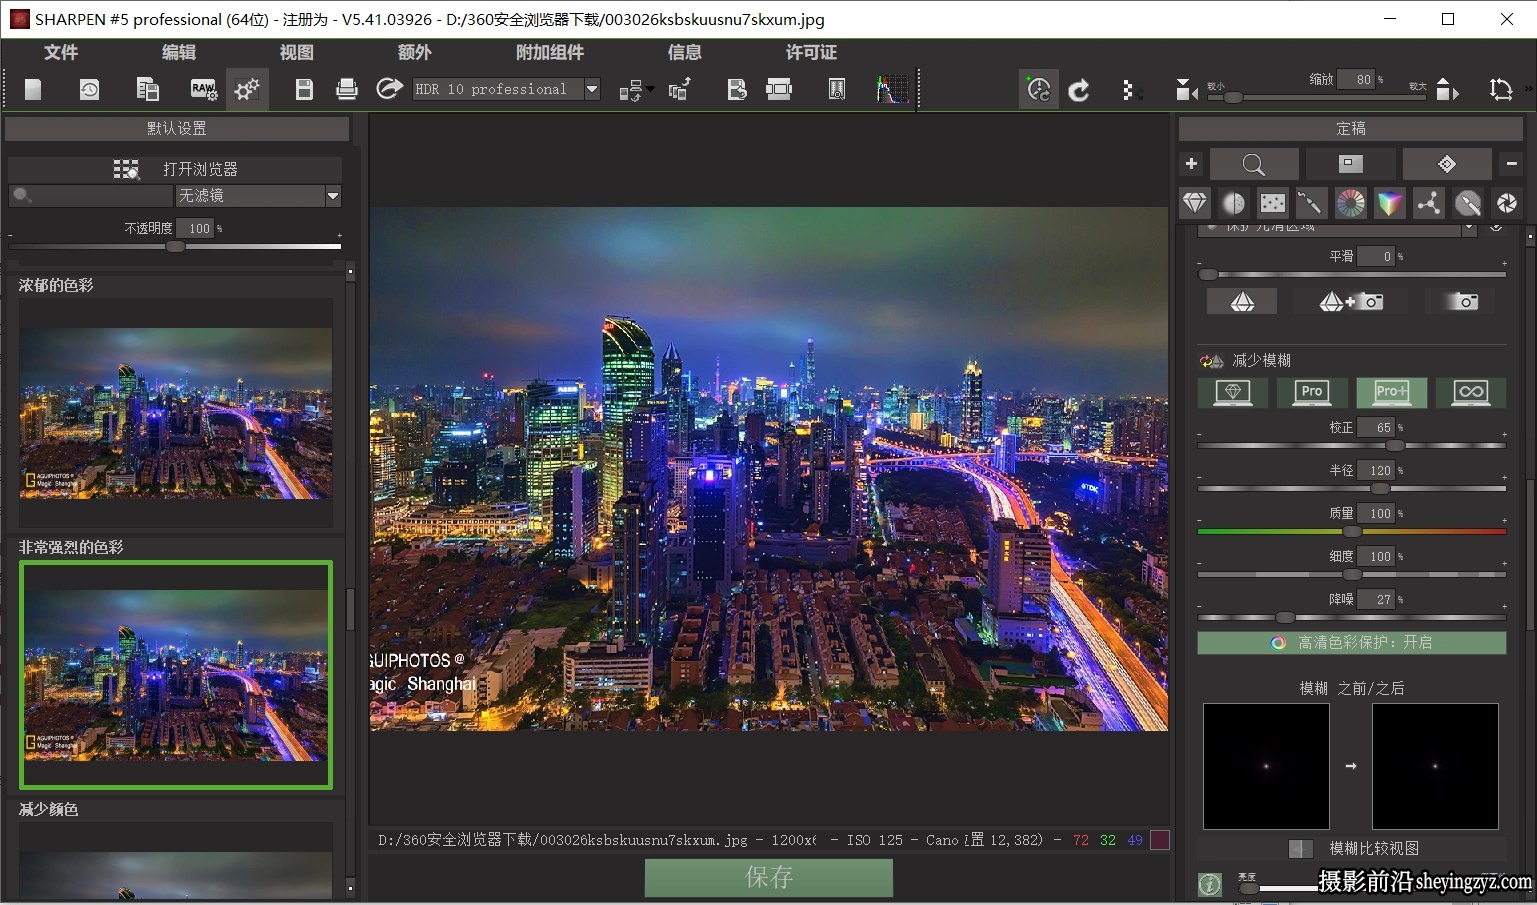Click the RAW settings icon

tap(204, 90)
